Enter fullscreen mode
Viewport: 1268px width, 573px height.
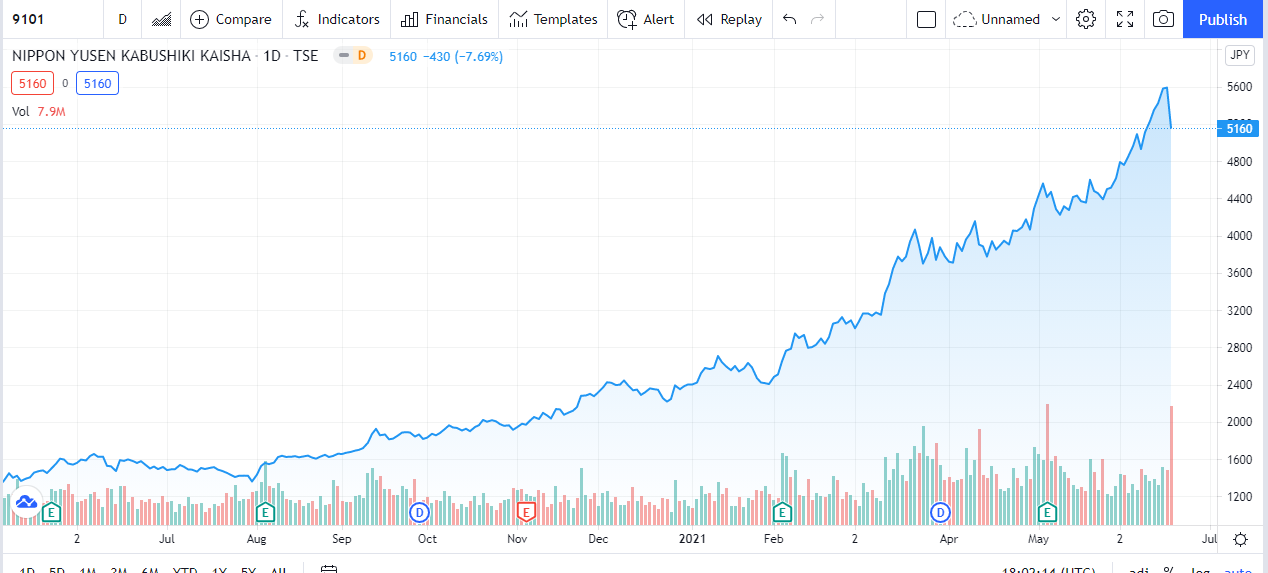point(1125,19)
